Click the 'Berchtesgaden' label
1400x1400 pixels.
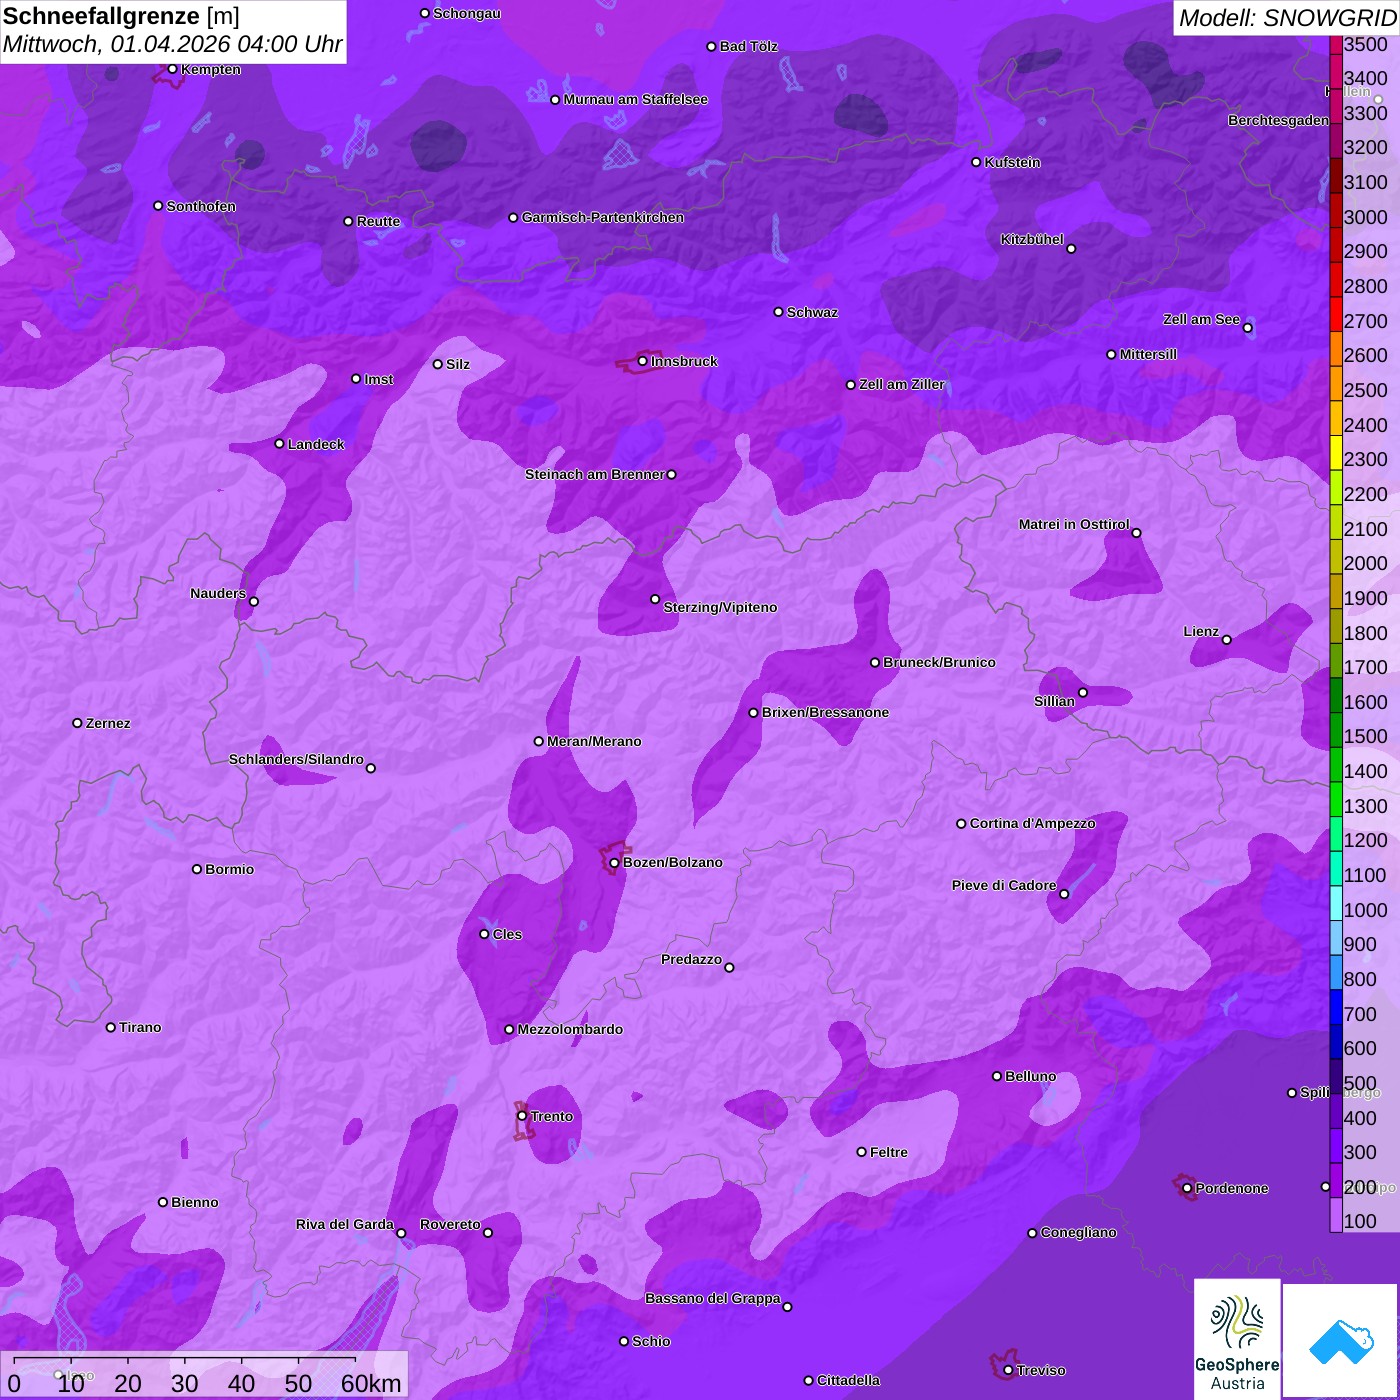(x=1278, y=120)
